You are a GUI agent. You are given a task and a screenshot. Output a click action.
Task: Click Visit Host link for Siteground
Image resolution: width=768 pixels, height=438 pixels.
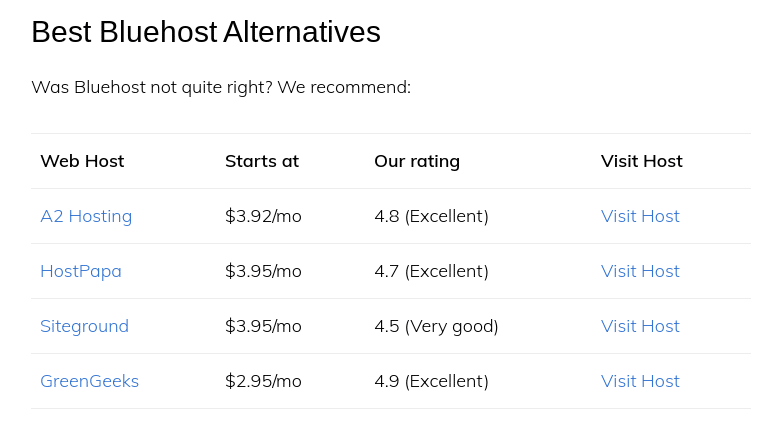[x=640, y=326]
